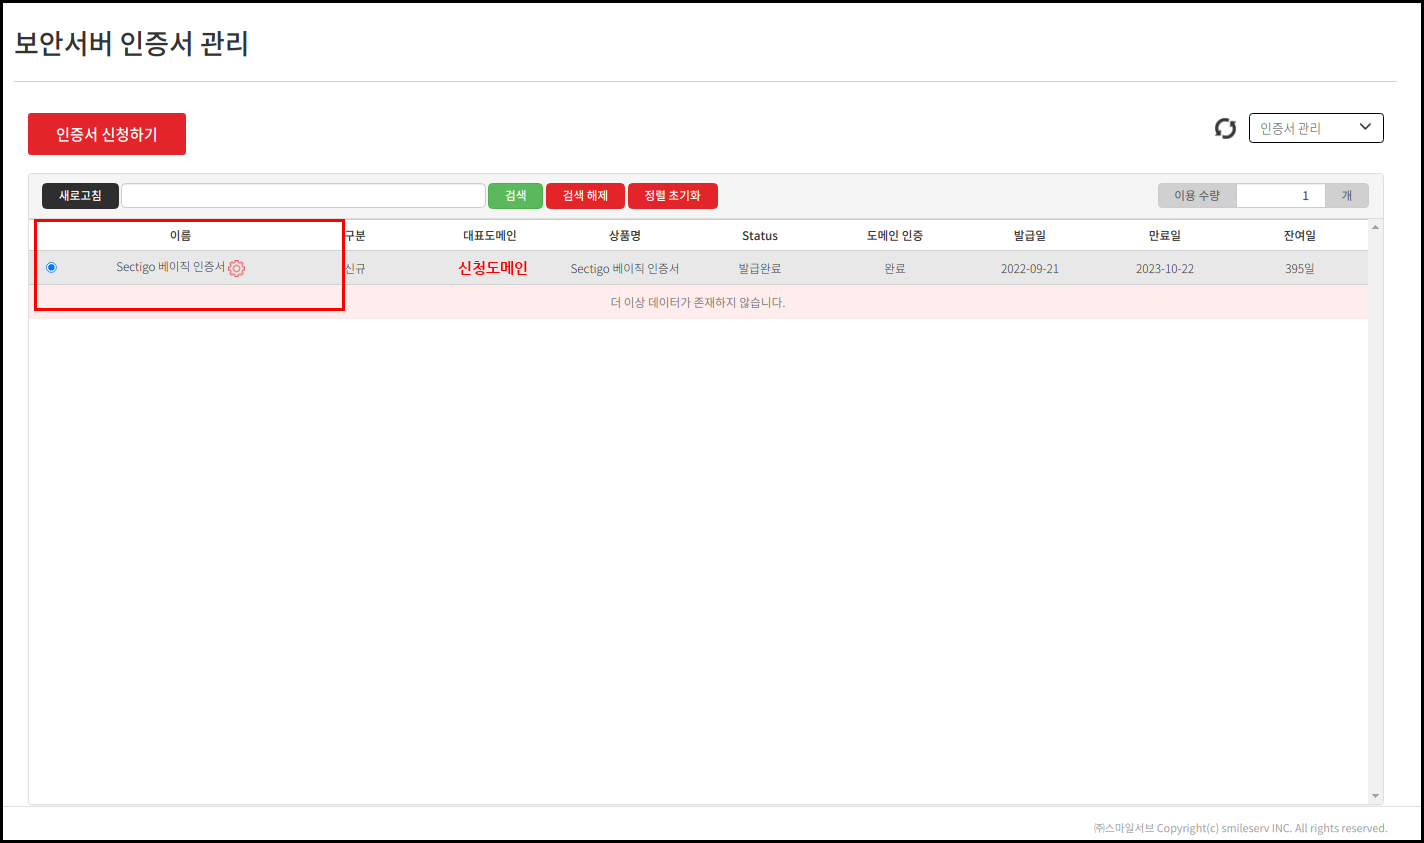Click the 완료 domain verification cell

[895, 269]
